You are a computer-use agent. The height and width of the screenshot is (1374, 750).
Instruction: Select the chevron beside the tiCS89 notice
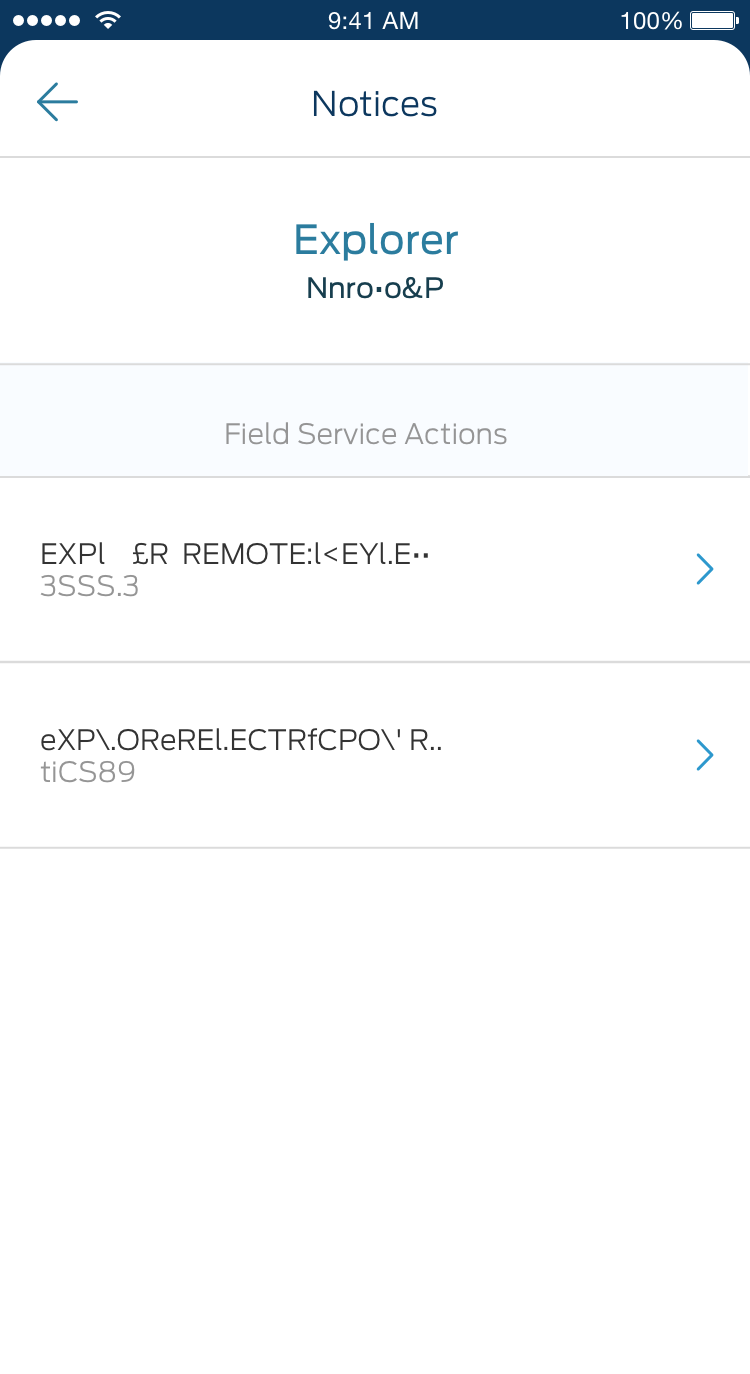[705, 755]
